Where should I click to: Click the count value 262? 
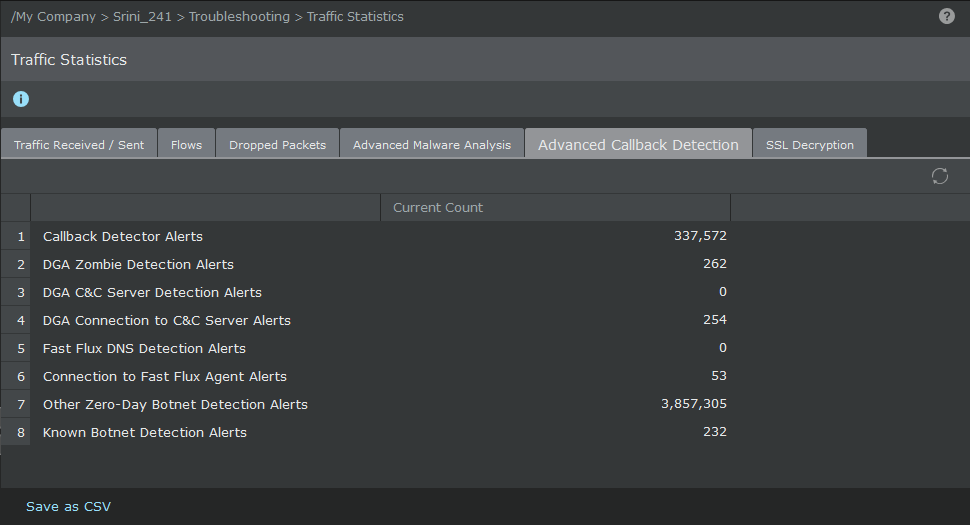click(715, 263)
